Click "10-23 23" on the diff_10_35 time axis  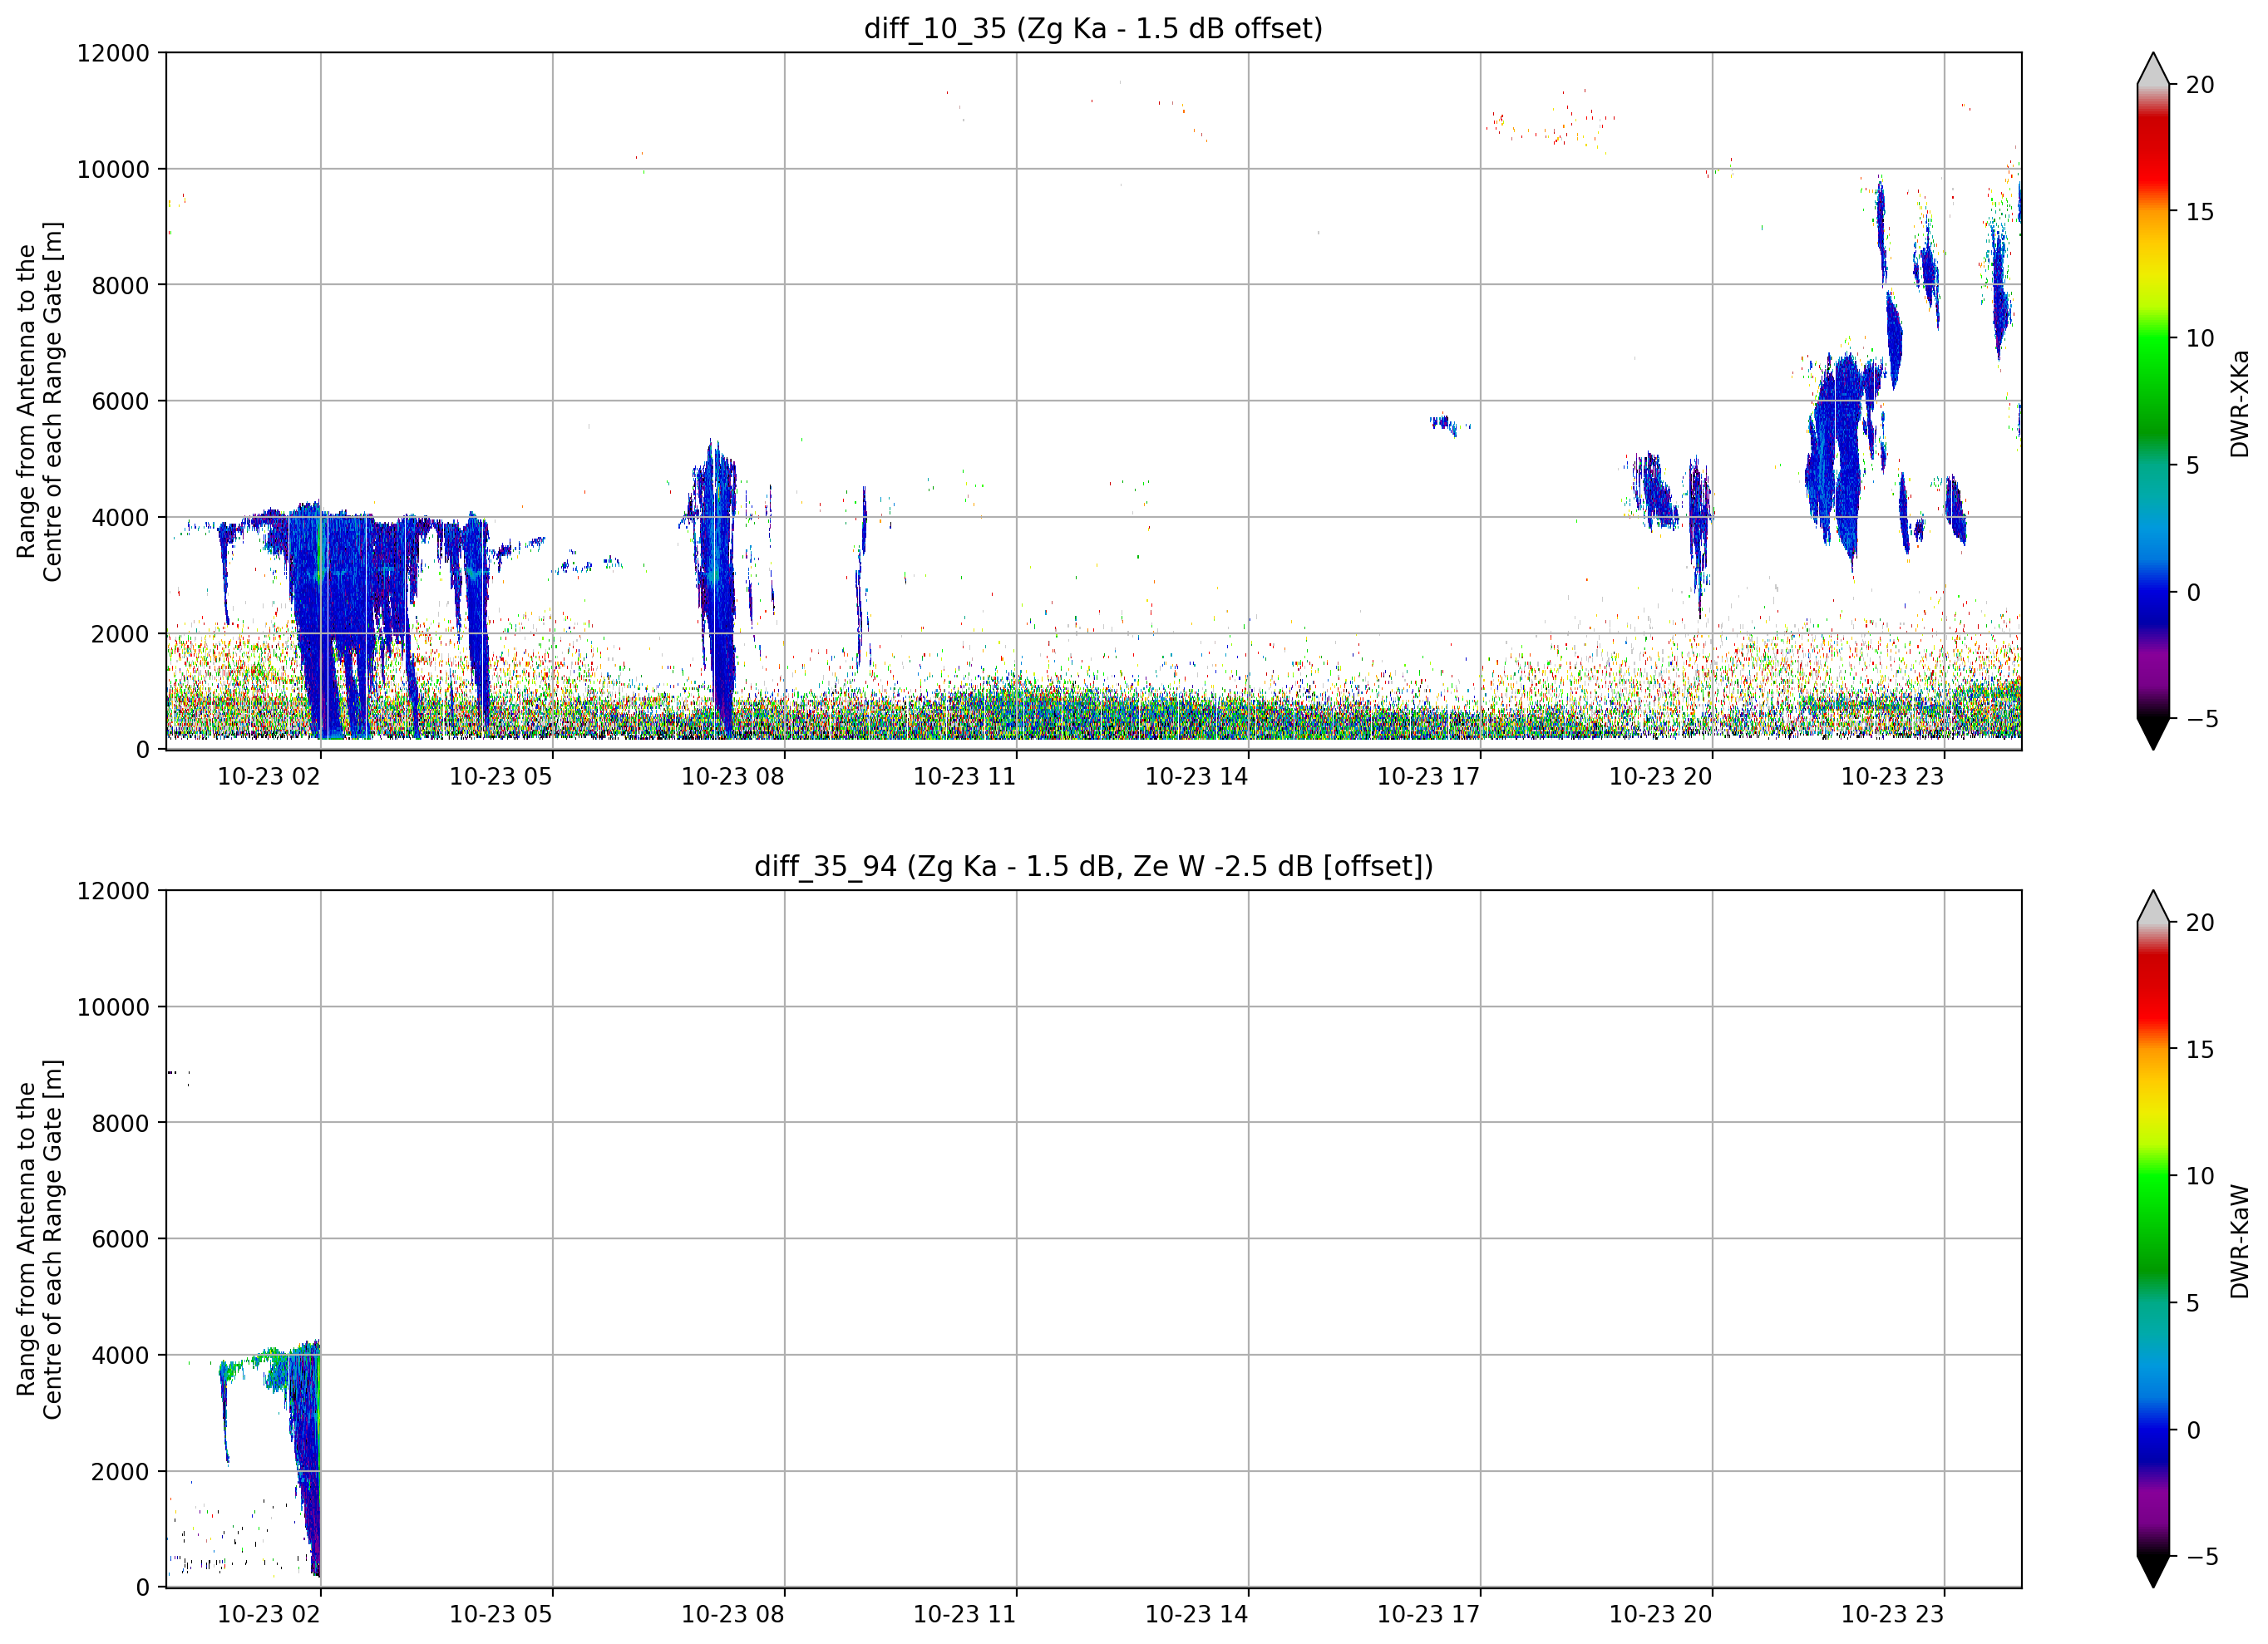tap(1893, 777)
